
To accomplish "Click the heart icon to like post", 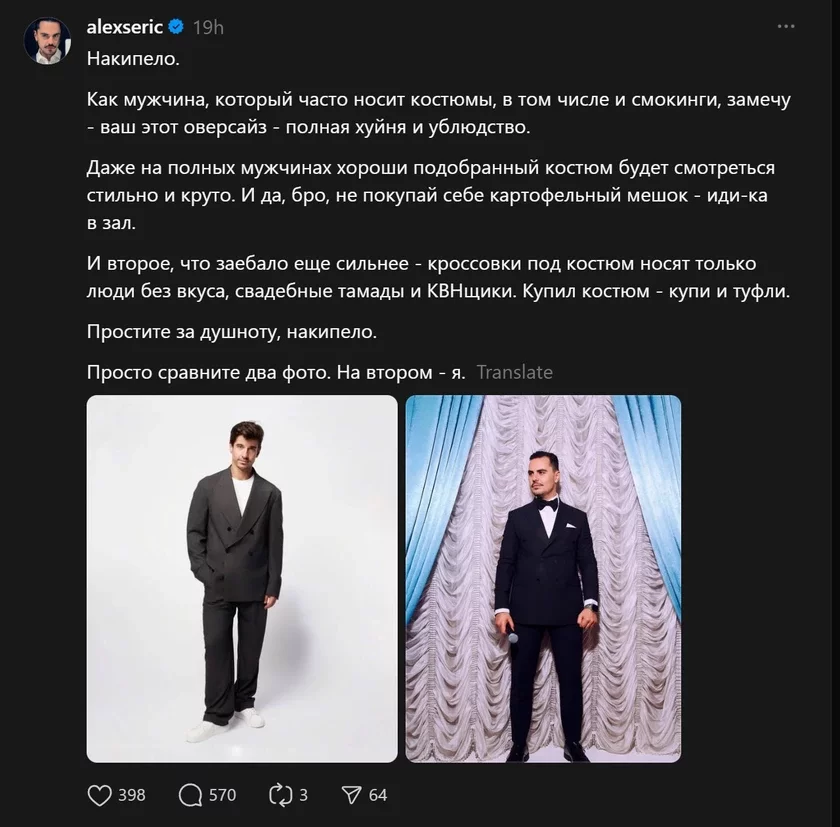I will point(100,795).
